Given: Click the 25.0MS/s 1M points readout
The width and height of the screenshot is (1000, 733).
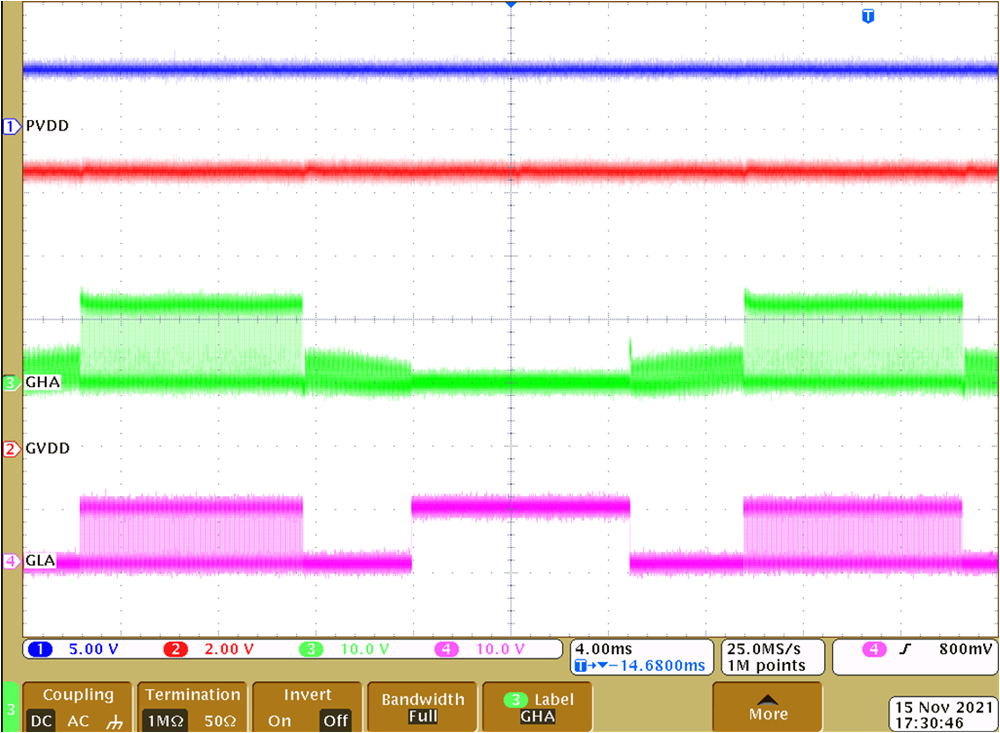Looking at the screenshot, I should coord(772,657).
